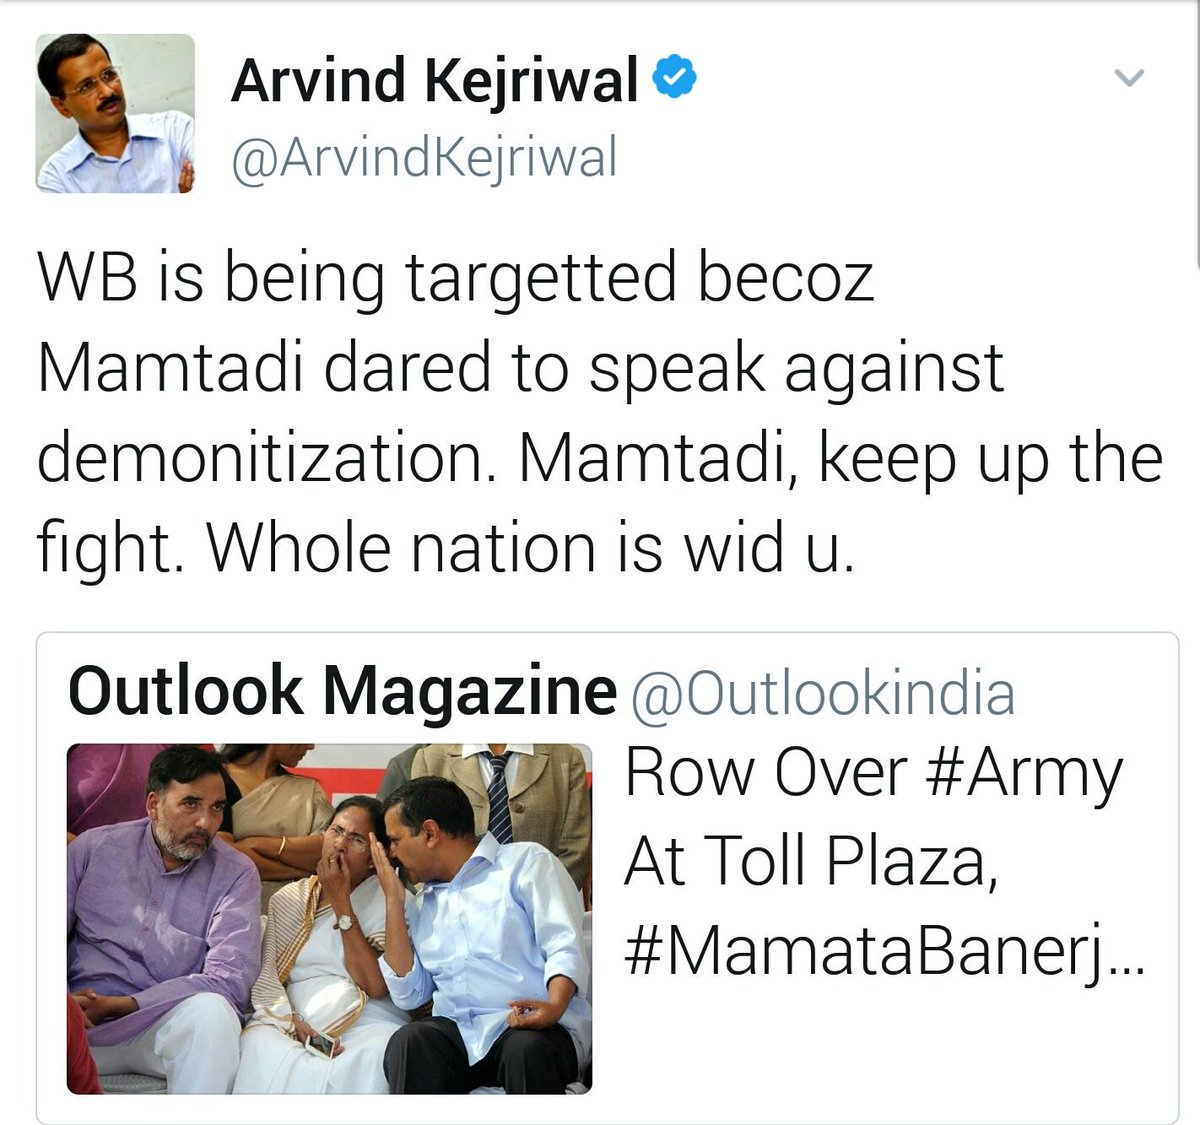This screenshot has width=1200, height=1125.
Task: Open the quoted tweet photo
Action: coord(330,919)
